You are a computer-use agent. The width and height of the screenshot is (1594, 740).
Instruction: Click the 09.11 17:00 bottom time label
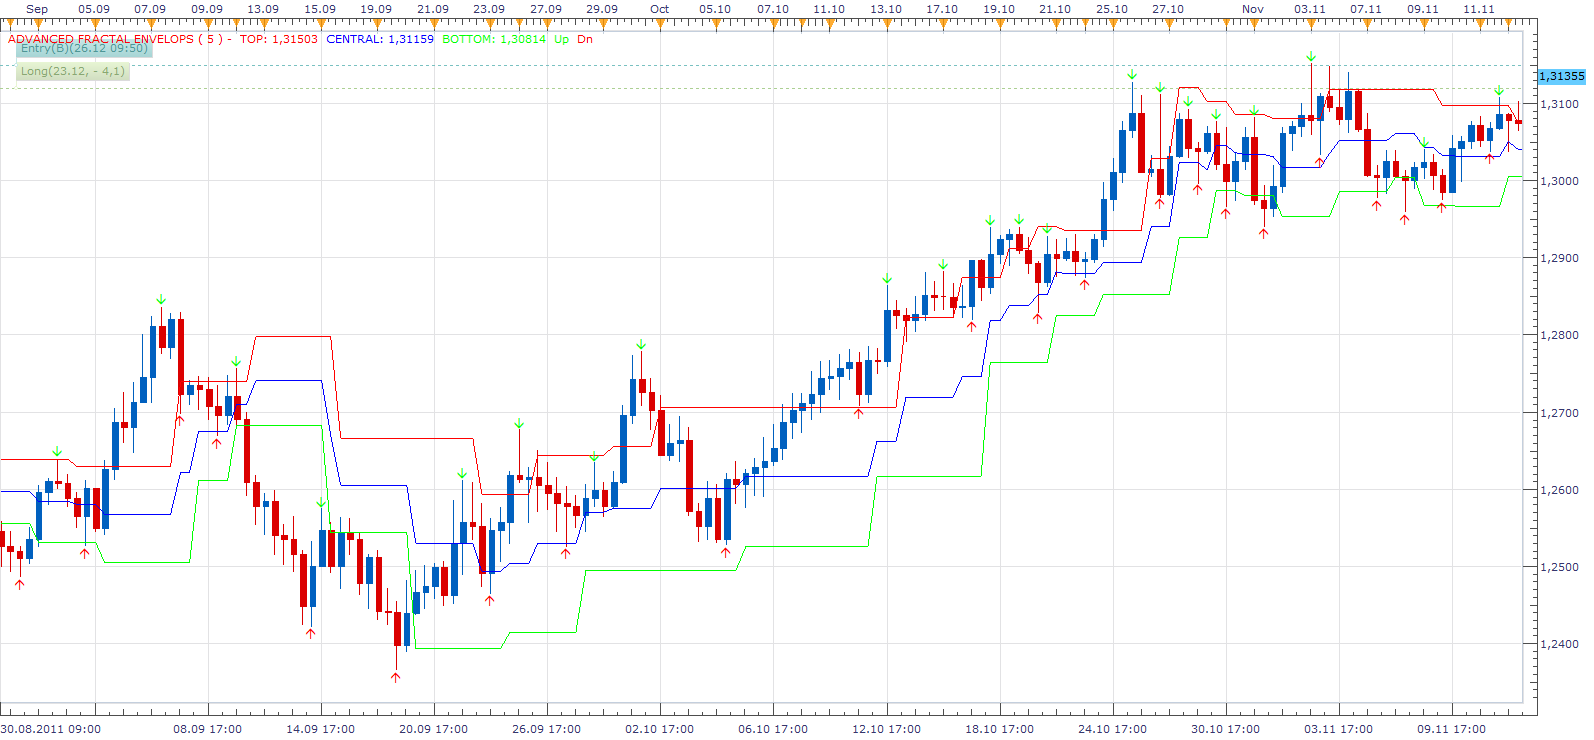[1451, 729]
